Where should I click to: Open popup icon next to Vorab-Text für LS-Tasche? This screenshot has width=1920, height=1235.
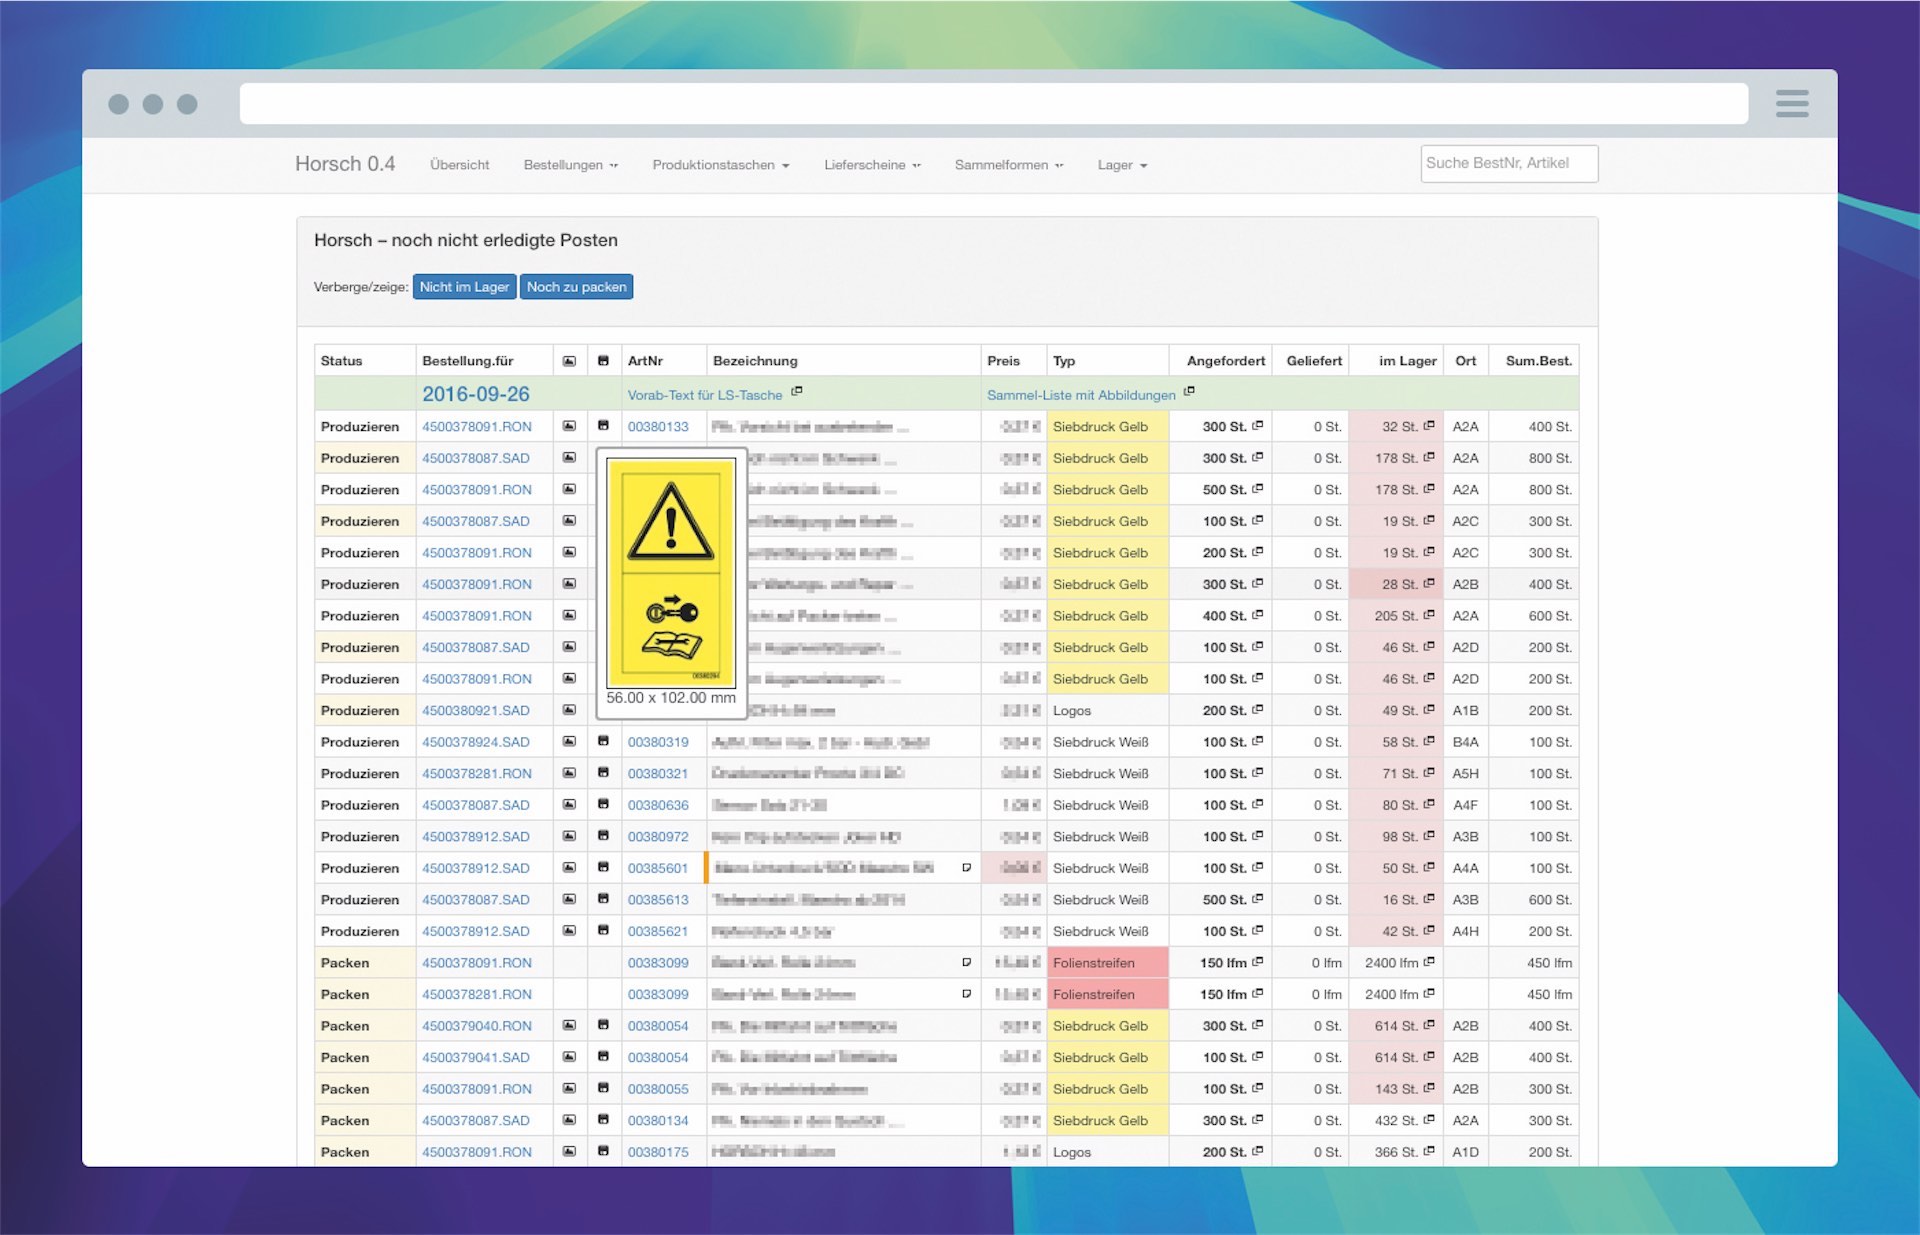pyautogui.click(x=797, y=391)
